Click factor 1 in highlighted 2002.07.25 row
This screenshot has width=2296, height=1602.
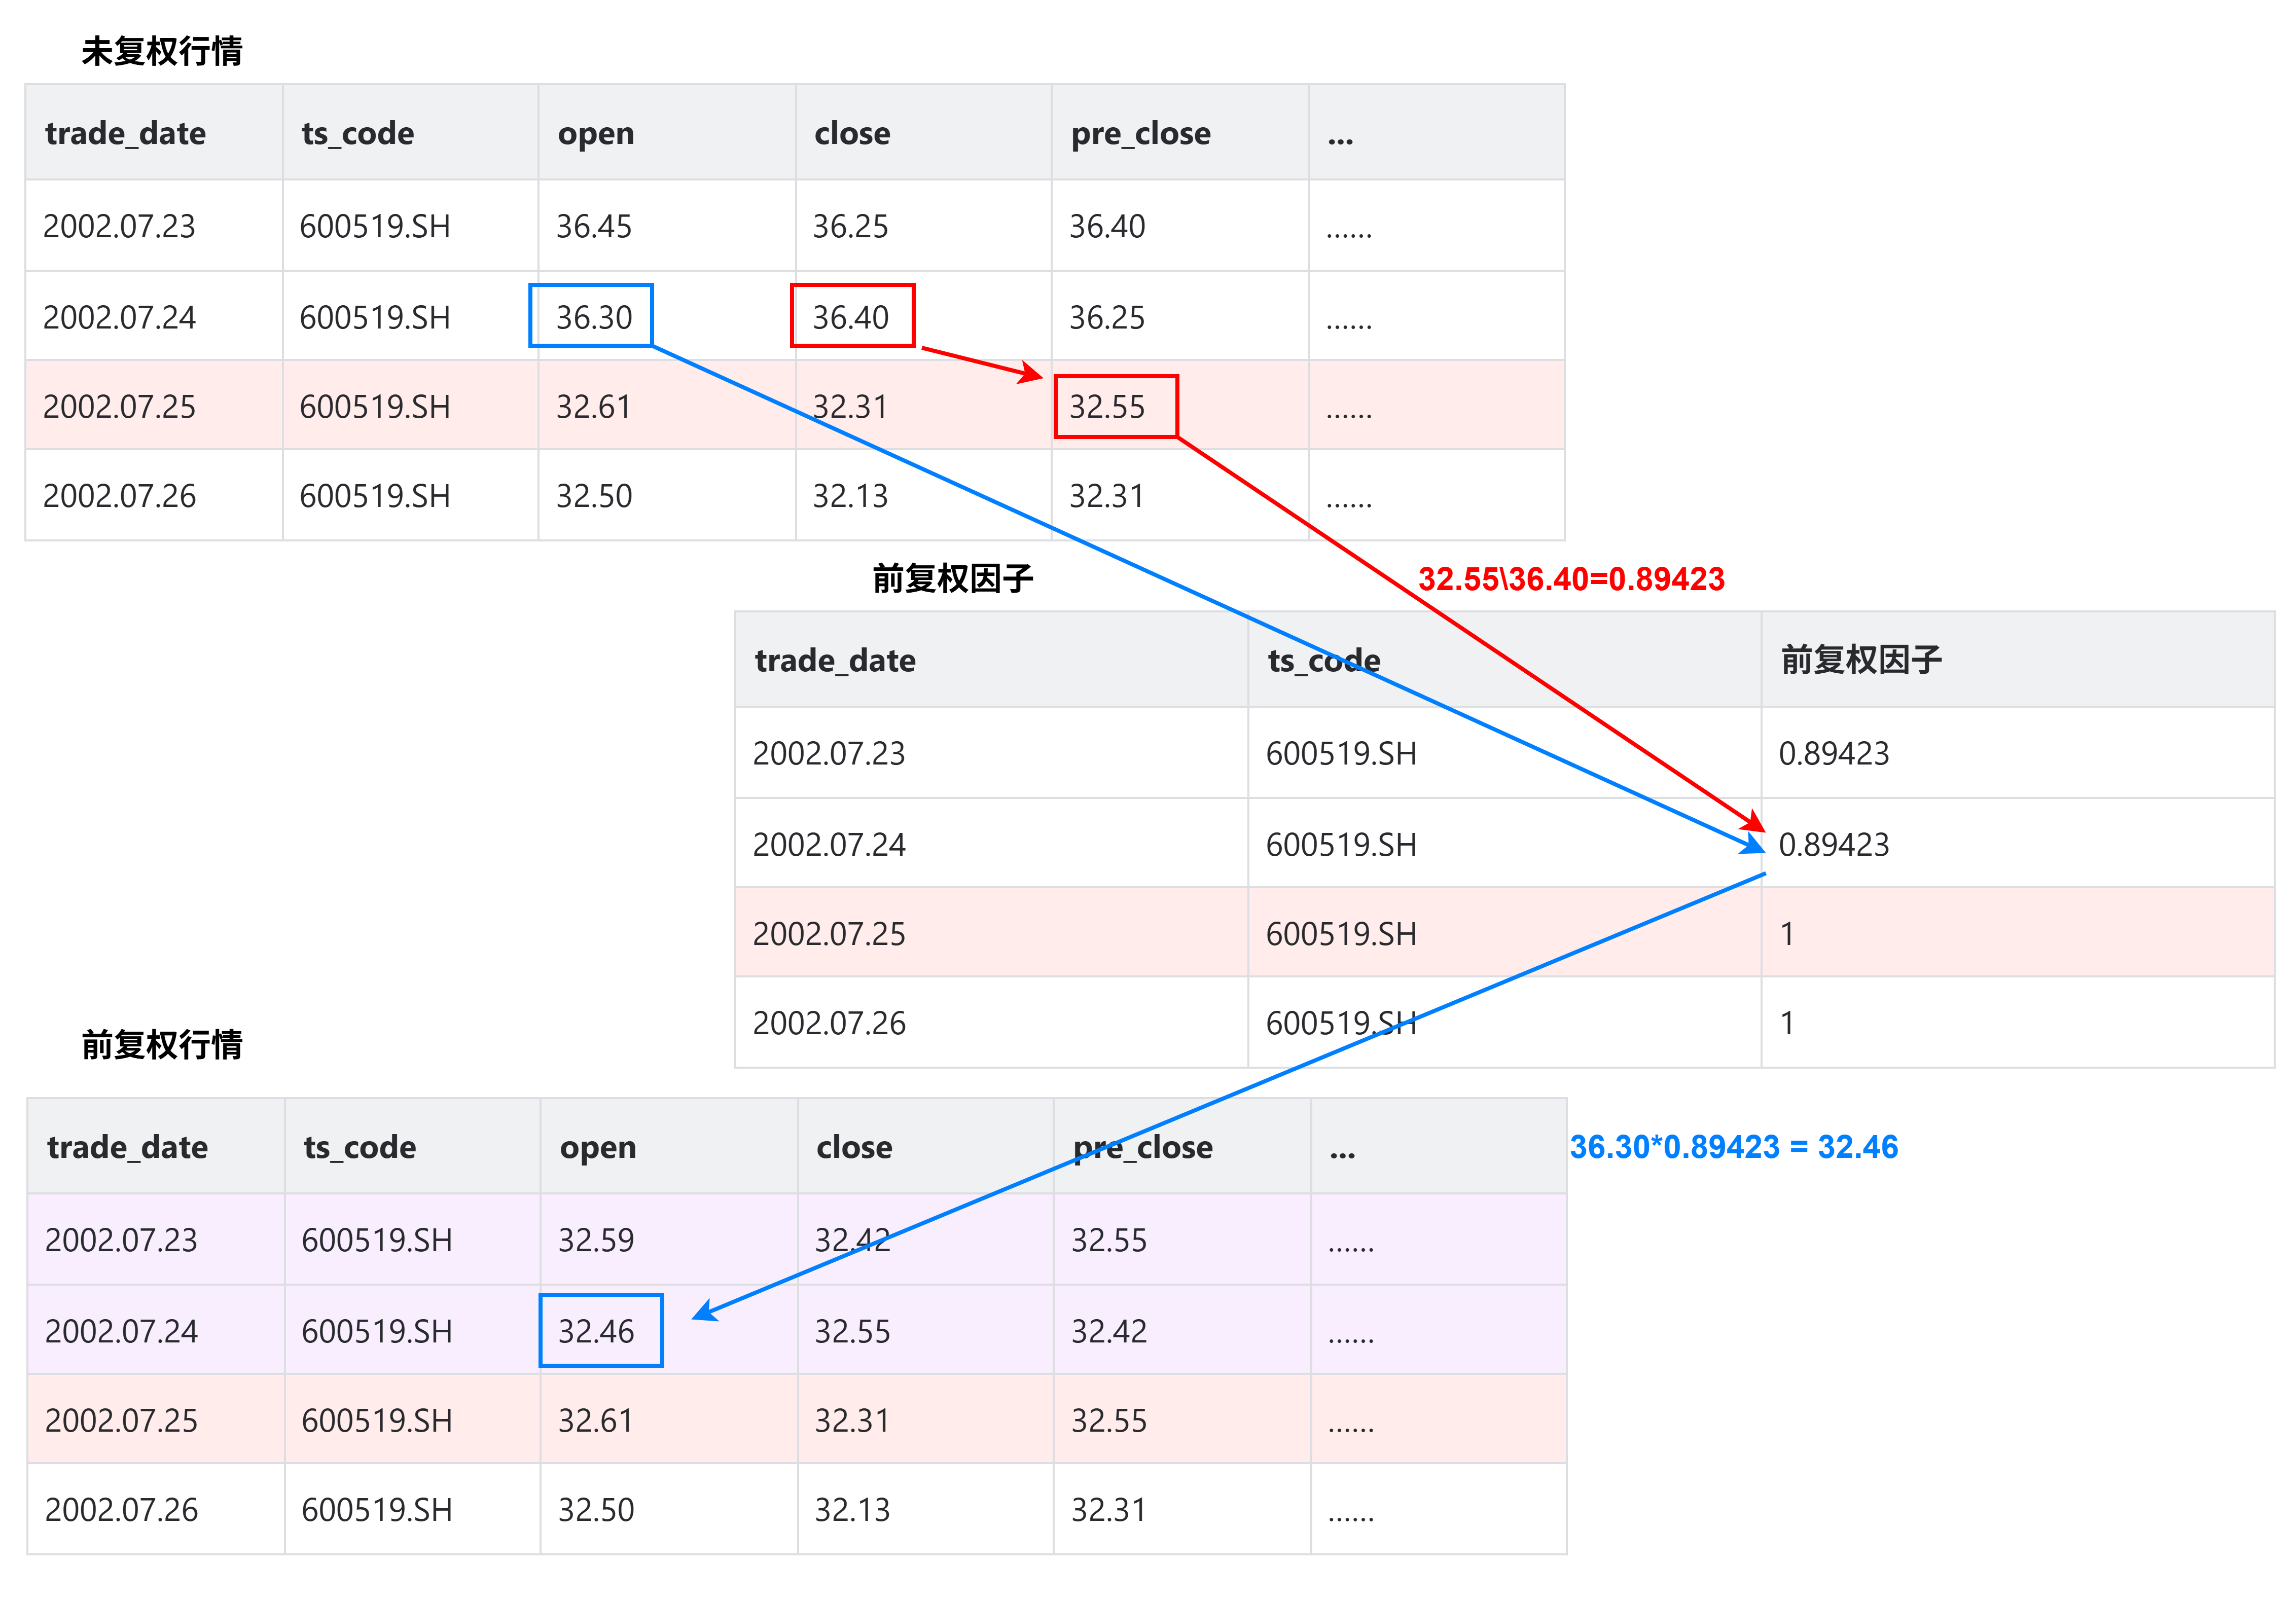(1787, 934)
